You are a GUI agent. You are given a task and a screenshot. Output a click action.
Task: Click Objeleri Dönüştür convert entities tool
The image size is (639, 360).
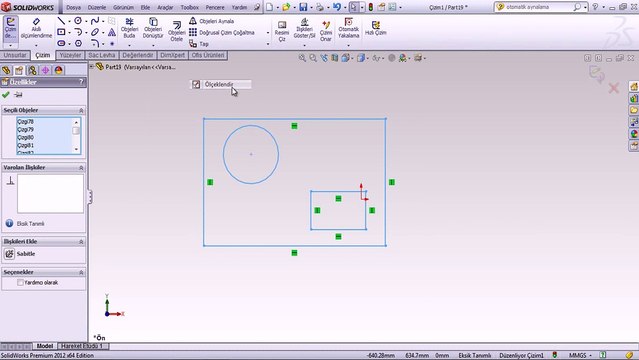[x=153, y=28]
